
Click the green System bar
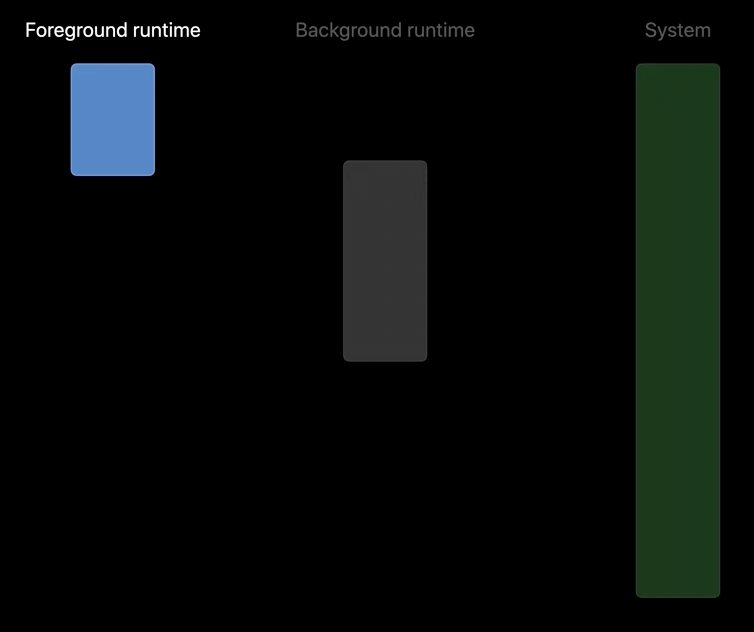coord(678,330)
